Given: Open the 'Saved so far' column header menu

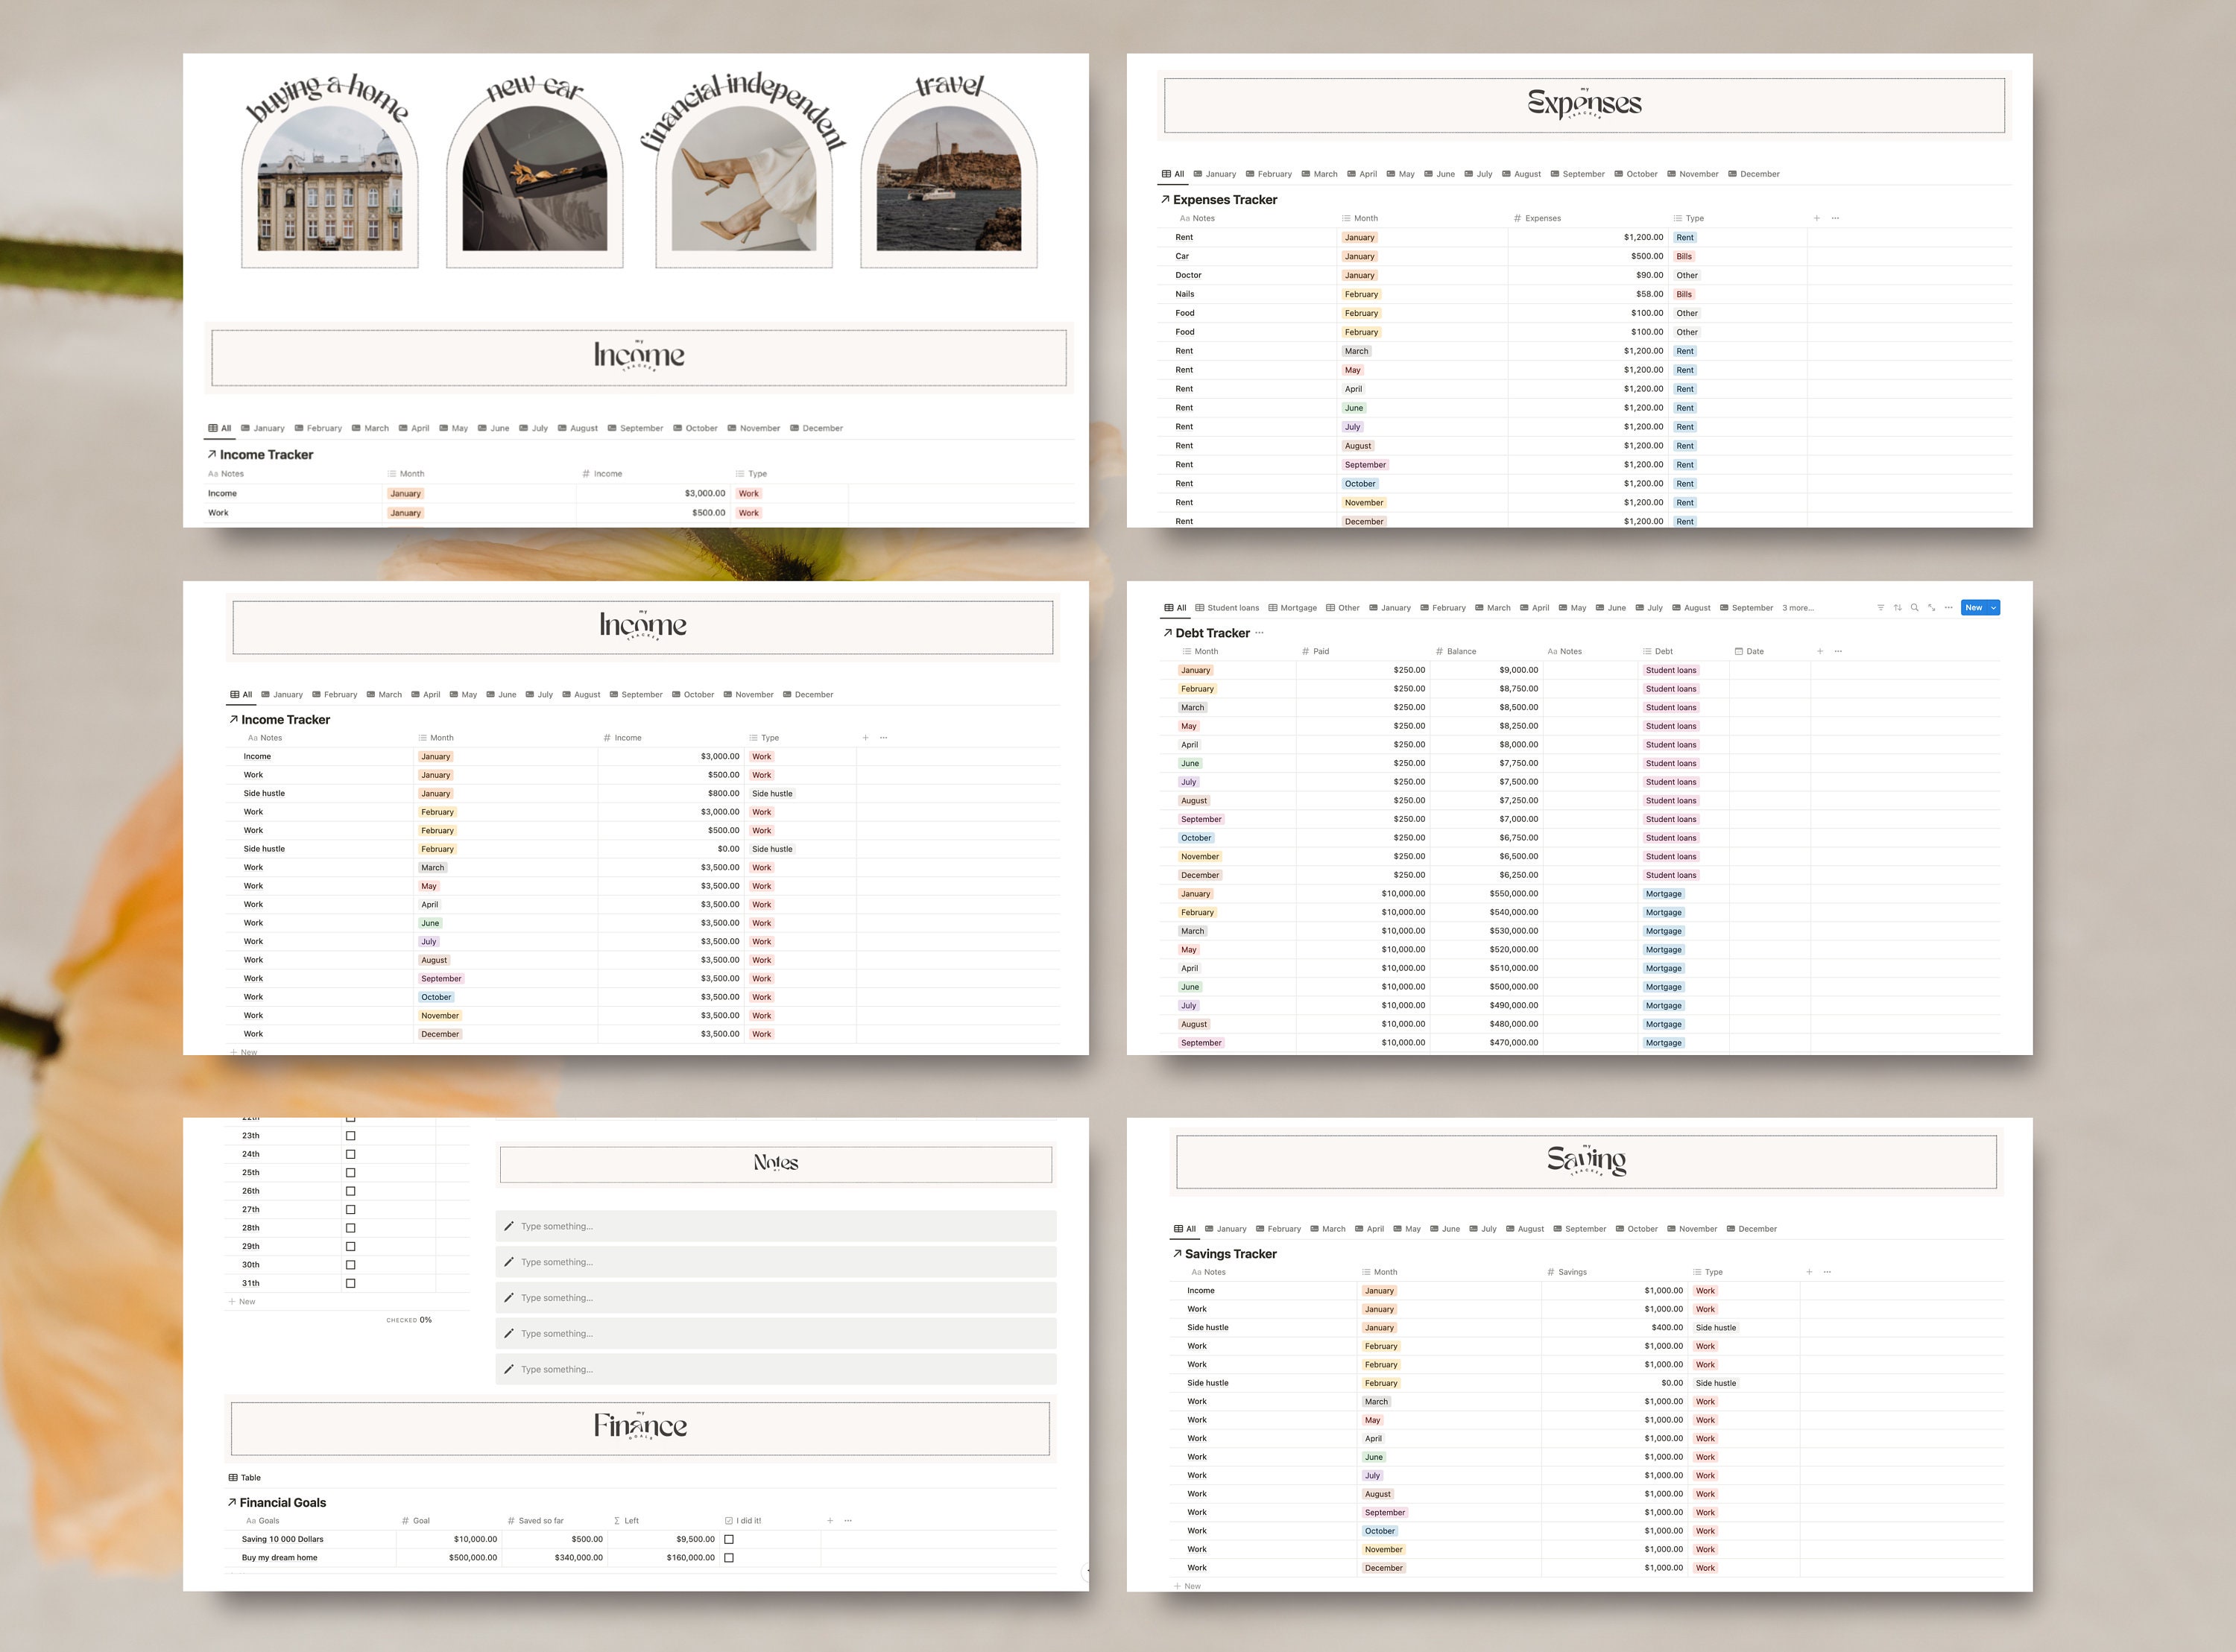Looking at the screenshot, I should point(535,1521).
